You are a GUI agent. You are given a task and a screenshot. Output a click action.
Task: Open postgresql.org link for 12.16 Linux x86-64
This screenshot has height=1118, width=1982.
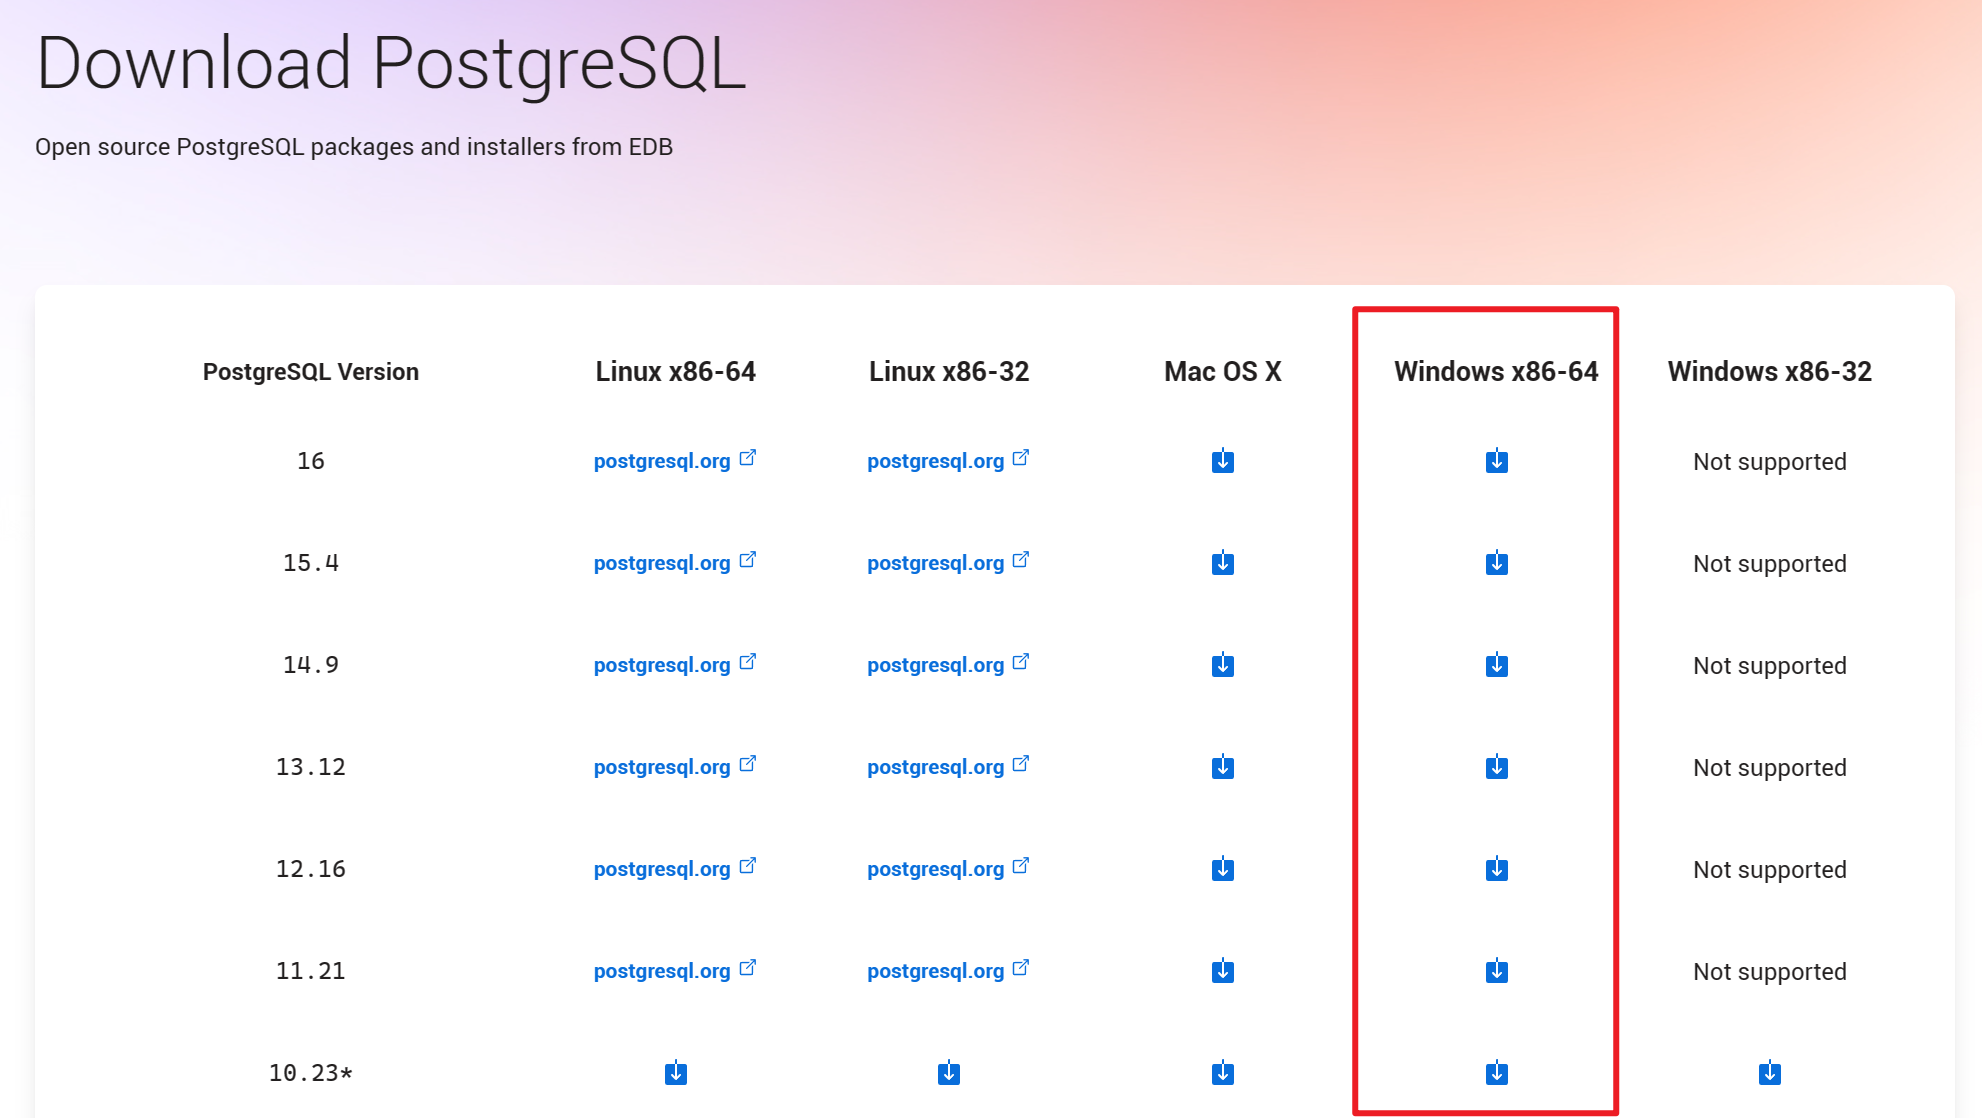(x=662, y=869)
